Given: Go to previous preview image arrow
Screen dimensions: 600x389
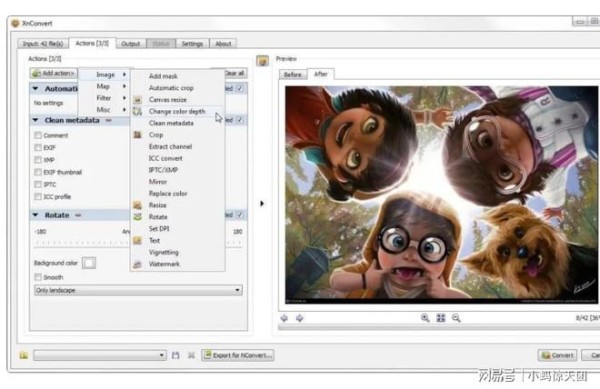Looking at the screenshot, I should 284,318.
